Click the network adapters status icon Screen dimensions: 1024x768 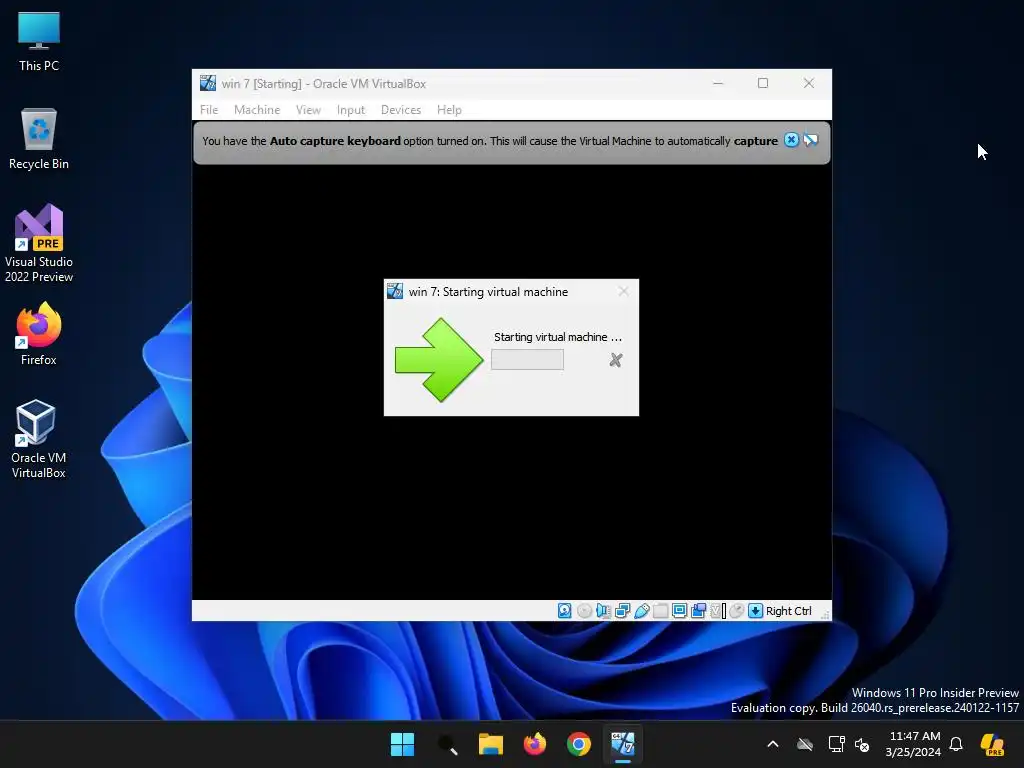(x=622, y=611)
